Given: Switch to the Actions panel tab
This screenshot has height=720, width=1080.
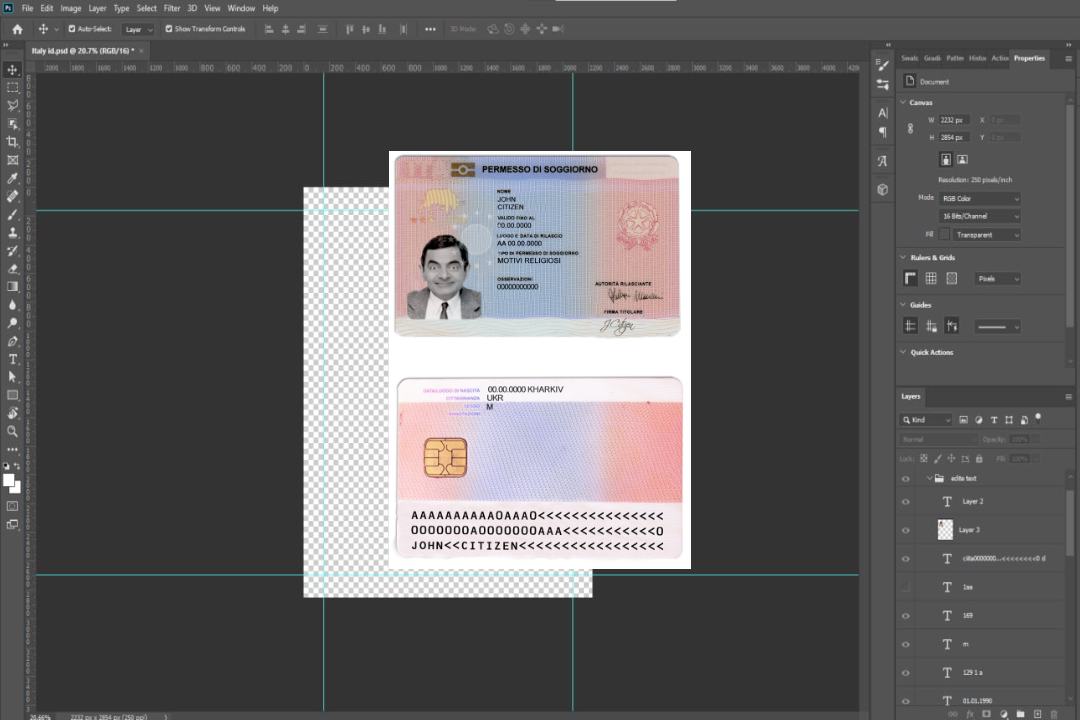Looking at the screenshot, I should (x=999, y=59).
